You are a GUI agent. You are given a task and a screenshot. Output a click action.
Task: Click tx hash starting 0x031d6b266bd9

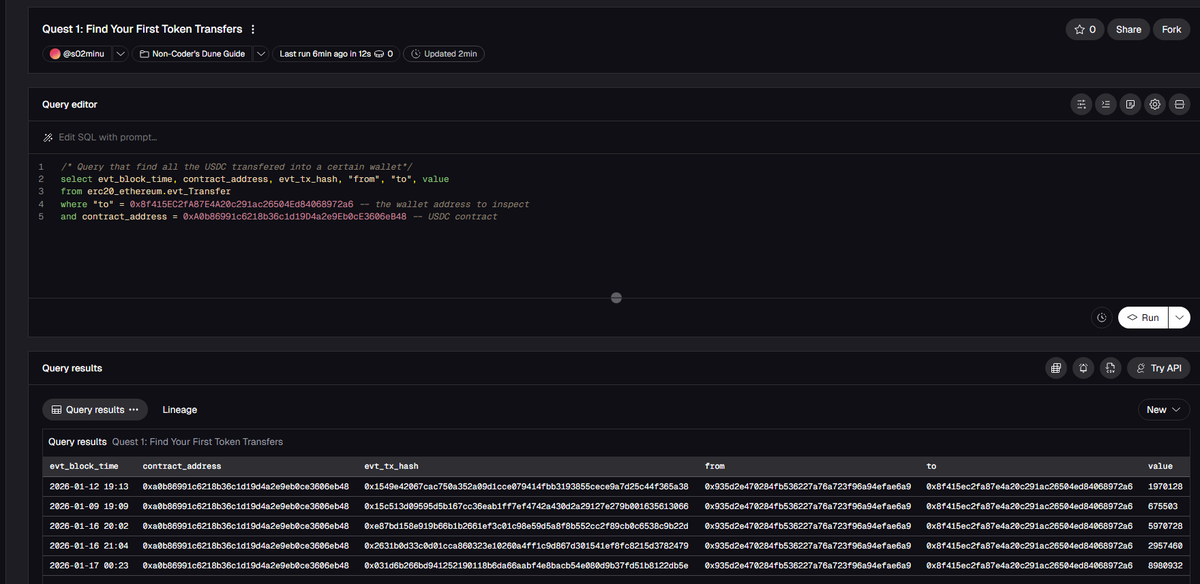click(526, 565)
